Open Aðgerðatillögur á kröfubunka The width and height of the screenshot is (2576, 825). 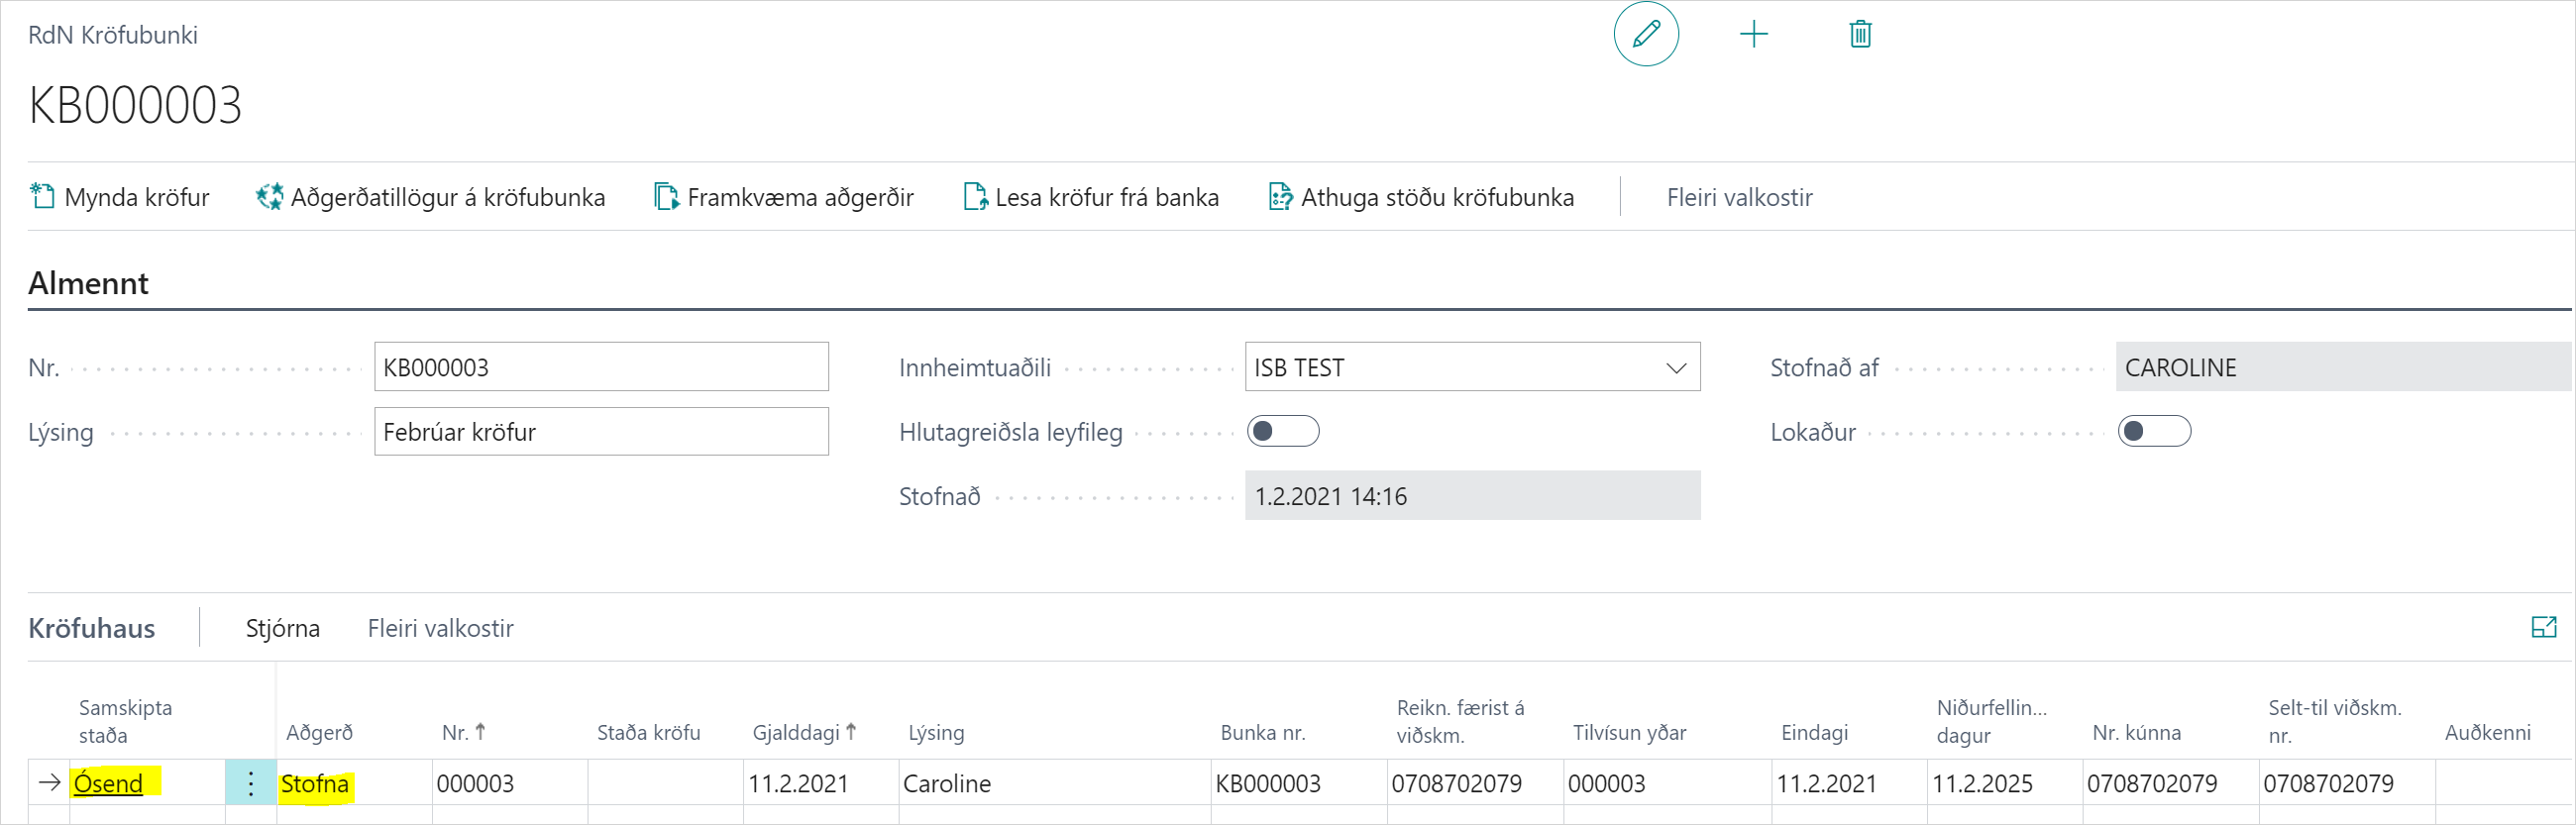430,197
